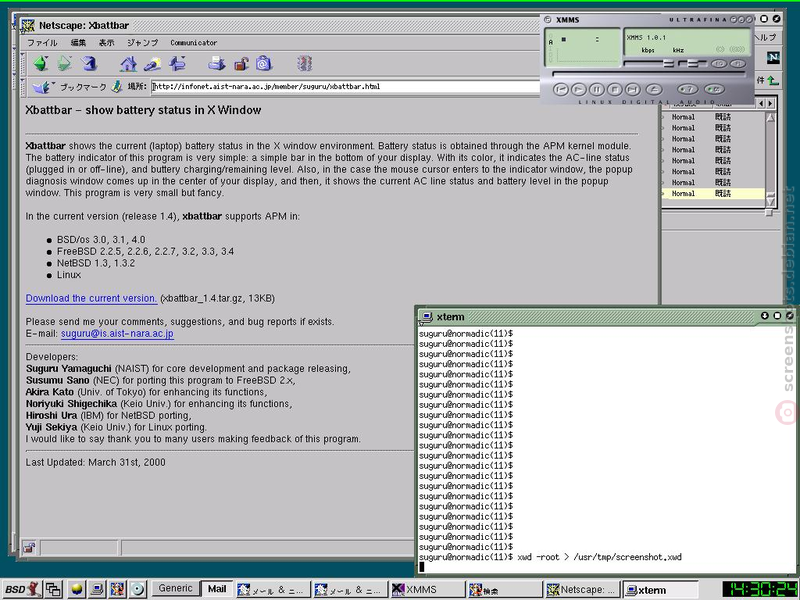This screenshot has height=600, width=800.
Task: Collapse the Netscape location toolbar handle
Action: click(x=23, y=87)
